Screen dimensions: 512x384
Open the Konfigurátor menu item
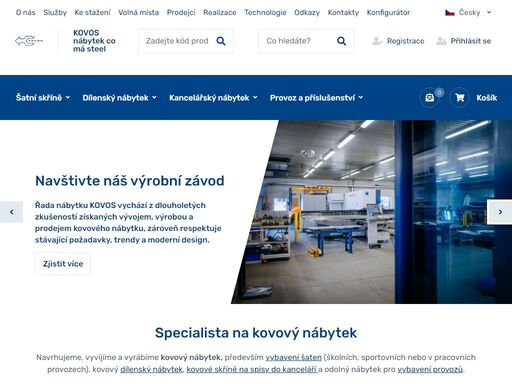tap(388, 13)
